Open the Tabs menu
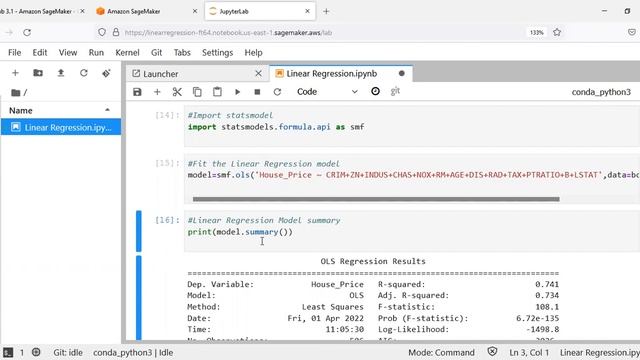Screen dimensions: 640x360 click(x=182, y=53)
